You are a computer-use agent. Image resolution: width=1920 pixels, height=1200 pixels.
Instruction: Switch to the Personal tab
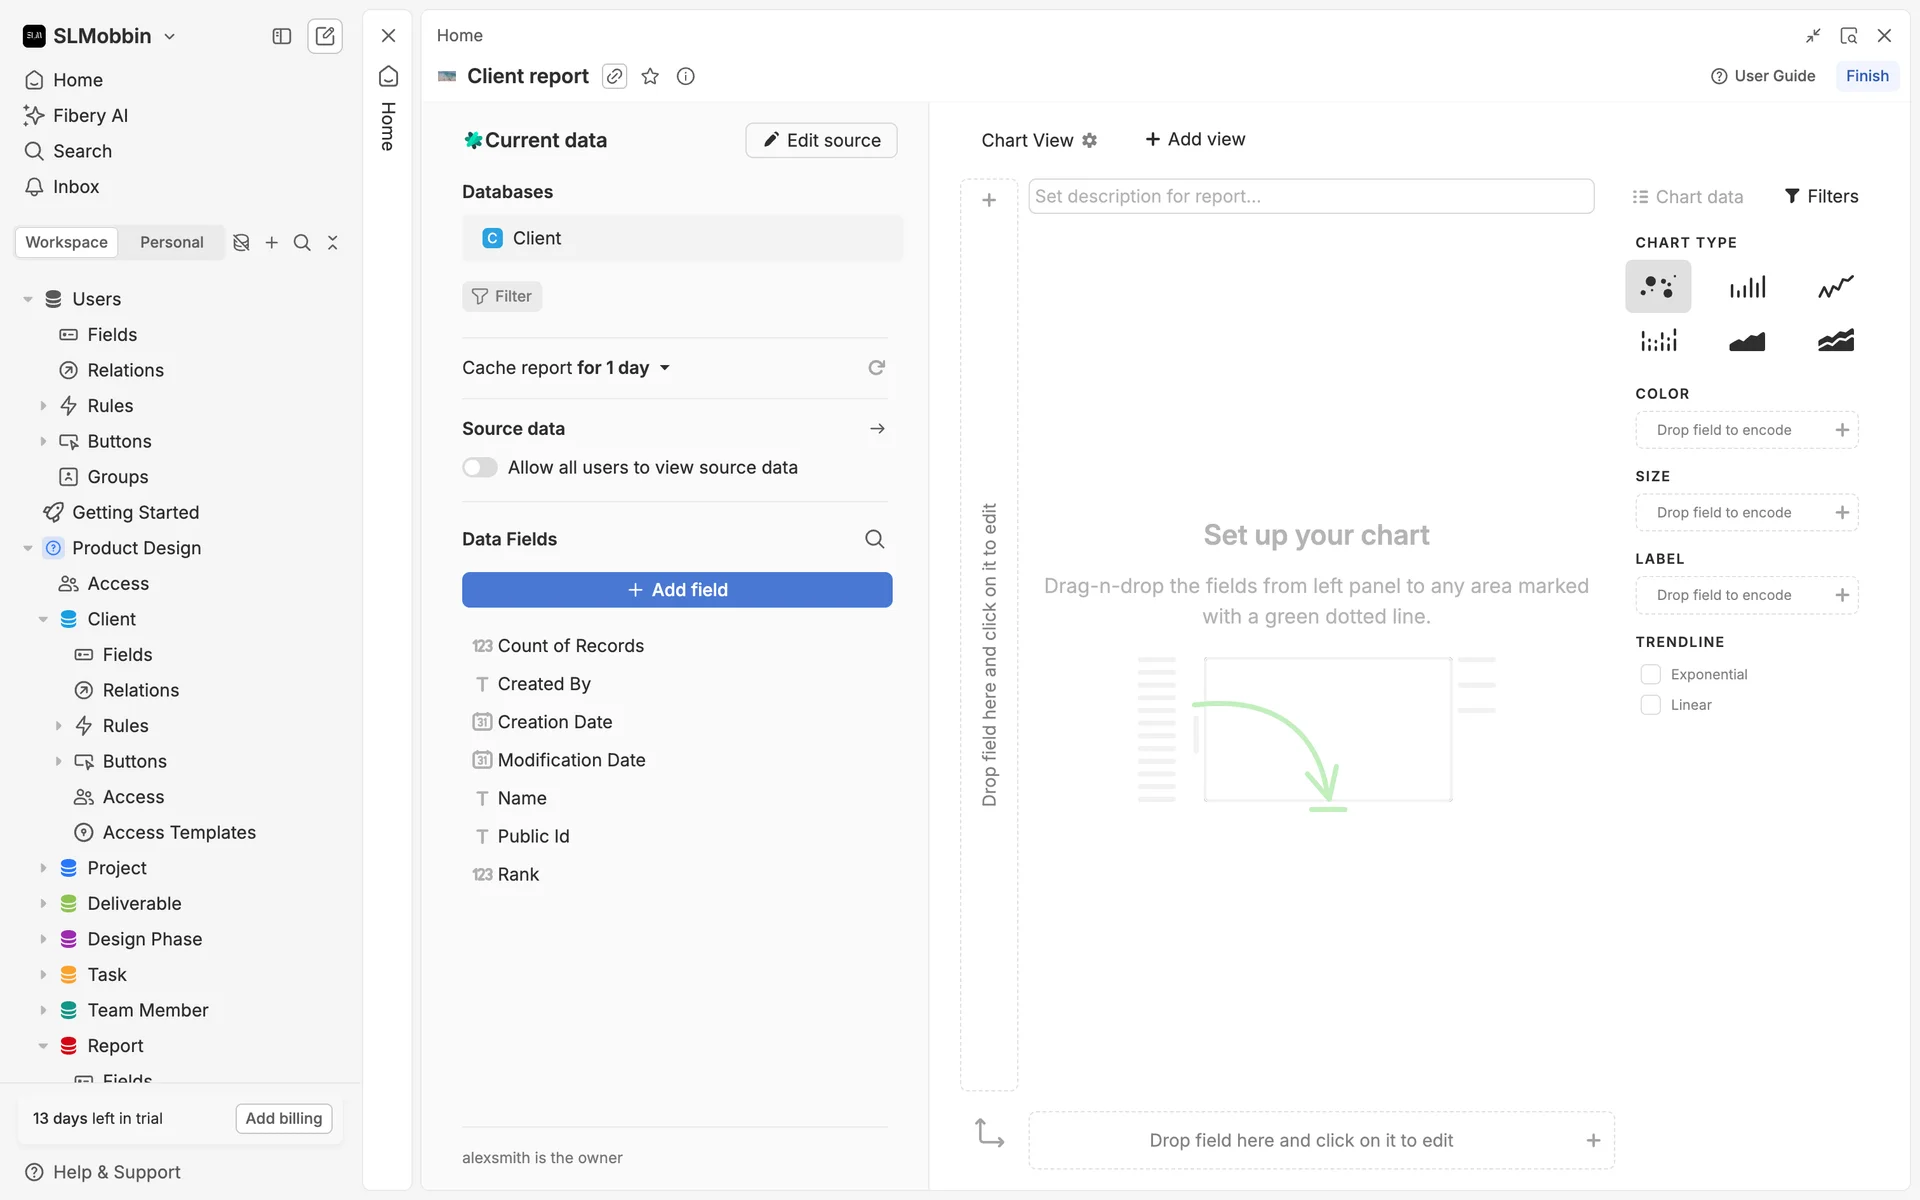[x=171, y=242]
